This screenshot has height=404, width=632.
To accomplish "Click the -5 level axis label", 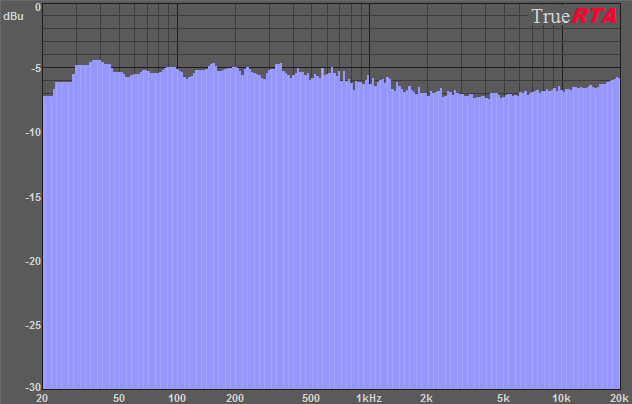I will tap(36, 68).
